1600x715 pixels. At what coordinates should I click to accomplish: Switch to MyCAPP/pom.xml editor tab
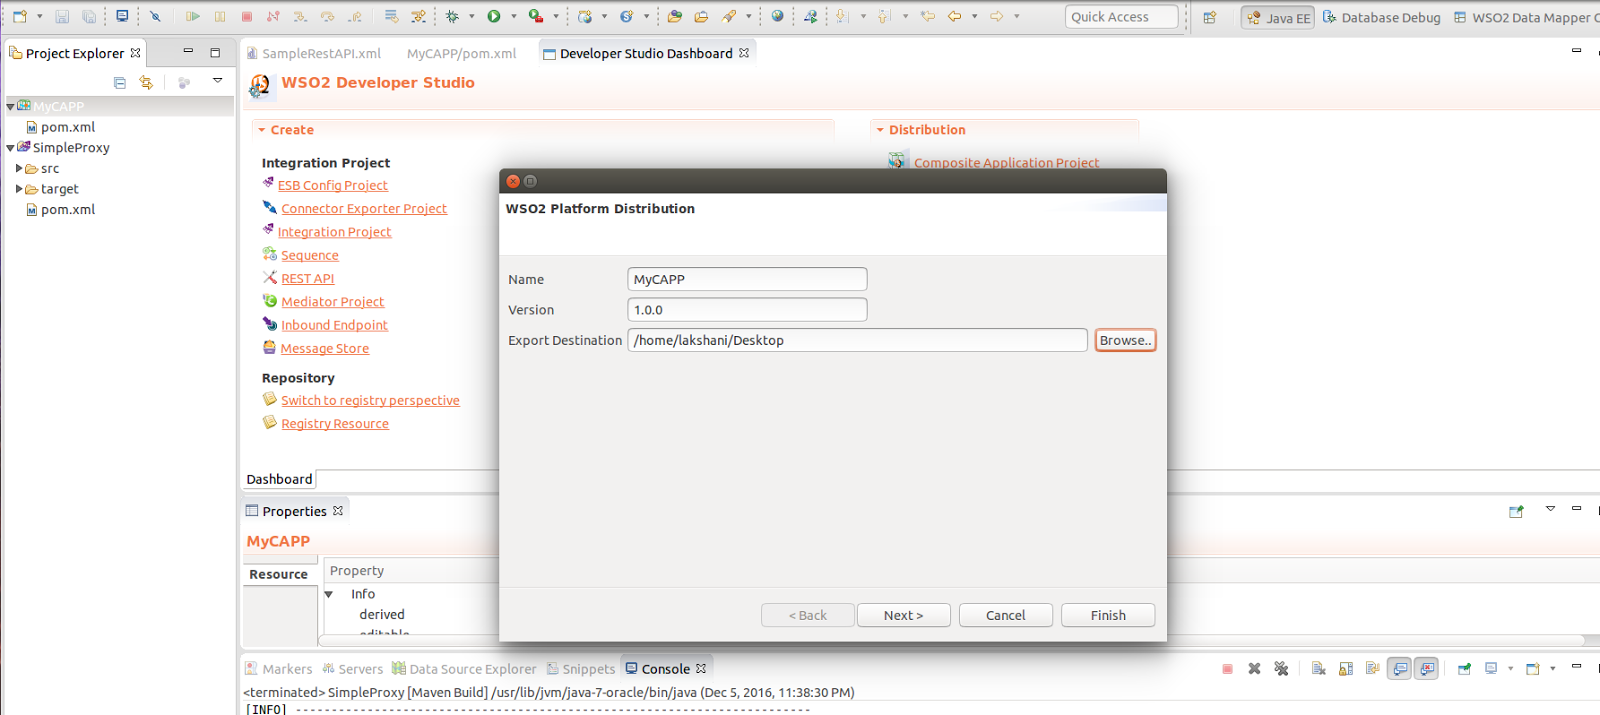click(461, 53)
